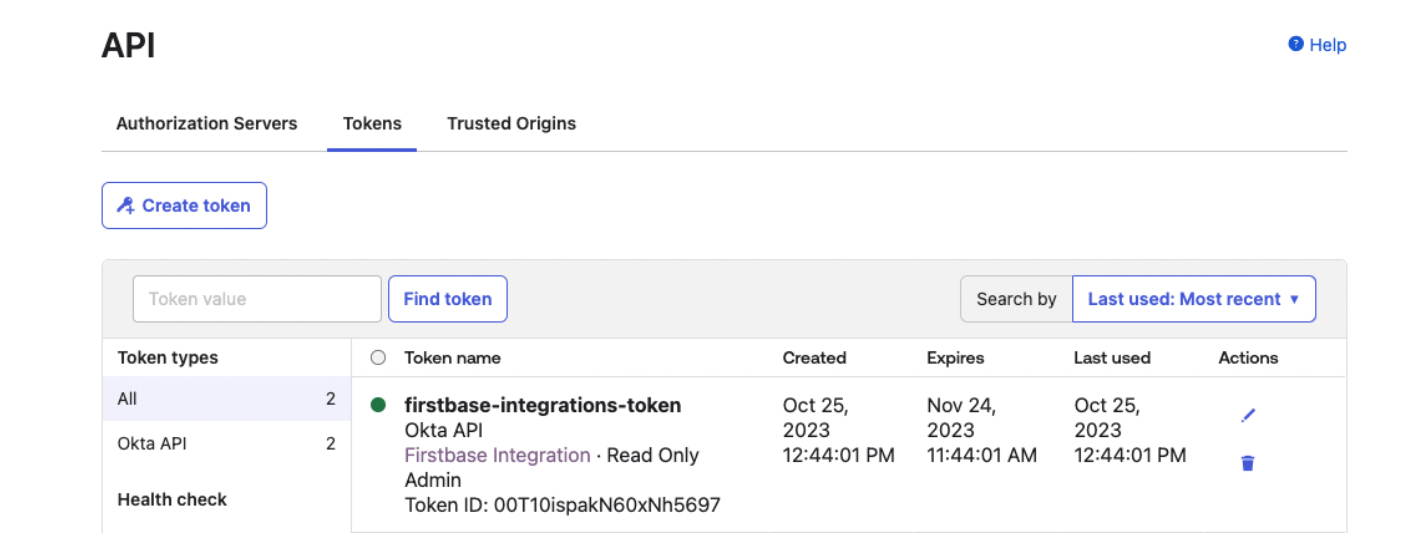Click the Create token button
Screen dimensions: 1408x540
pos(184,205)
